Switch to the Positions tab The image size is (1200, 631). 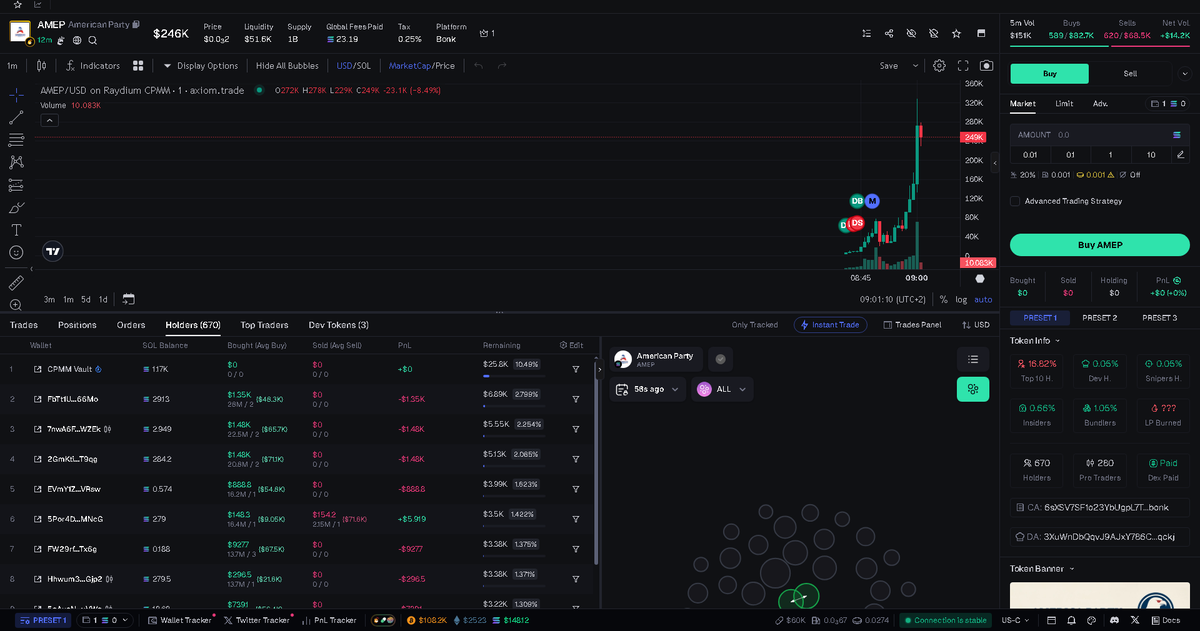coord(77,325)
